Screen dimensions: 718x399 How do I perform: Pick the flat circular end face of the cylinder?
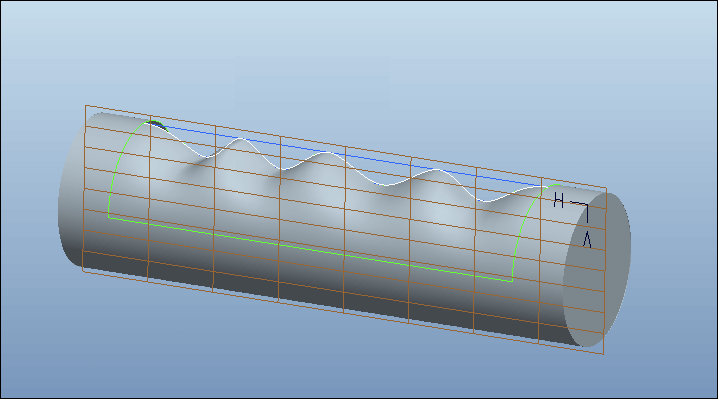pyautogui.click(x=597, y=269)
